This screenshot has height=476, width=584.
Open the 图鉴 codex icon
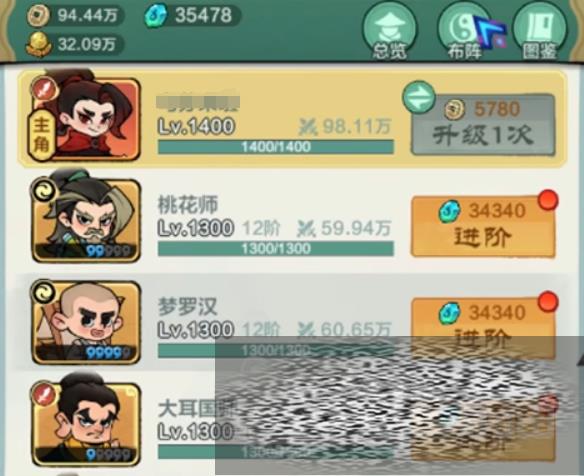click(x=540, y=32)
